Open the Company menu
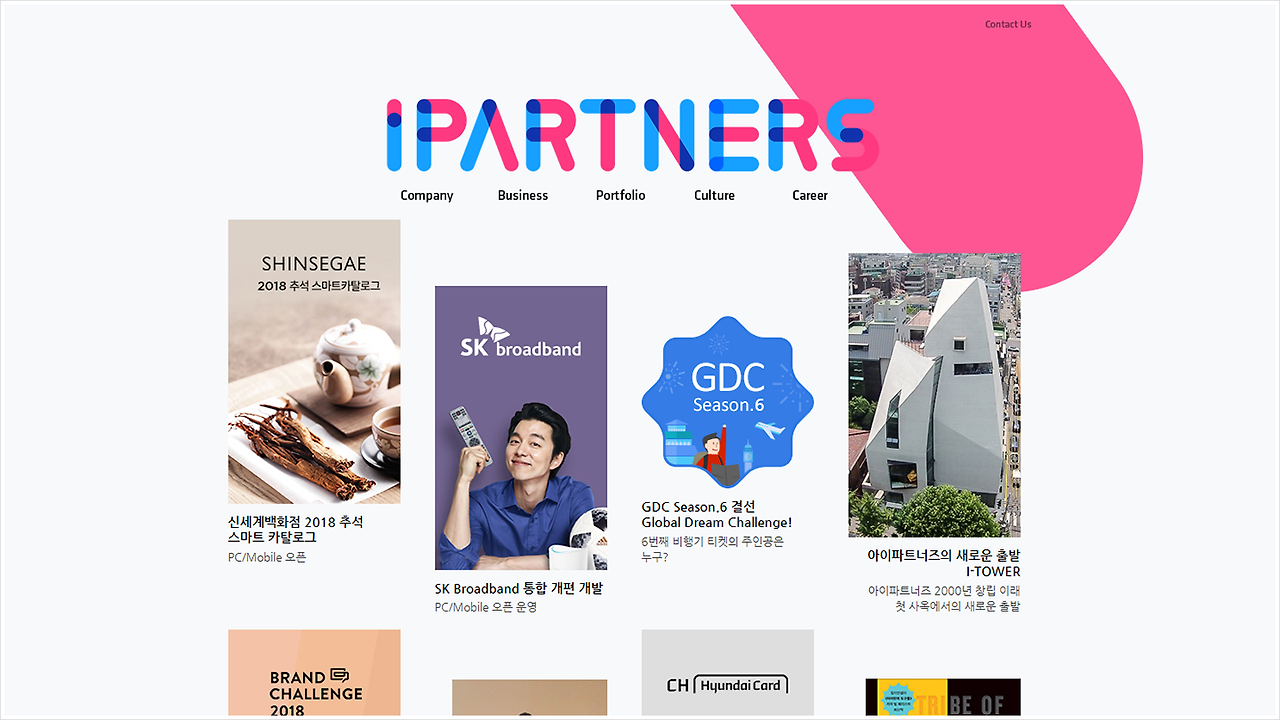 tap(427, 195)
